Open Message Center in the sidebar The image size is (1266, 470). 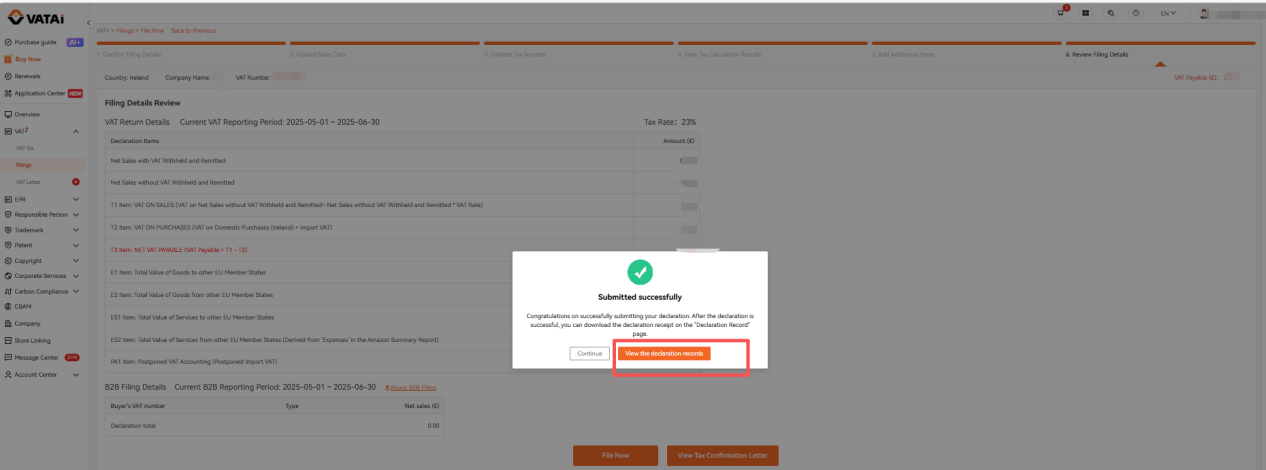(x=44, y=357)
